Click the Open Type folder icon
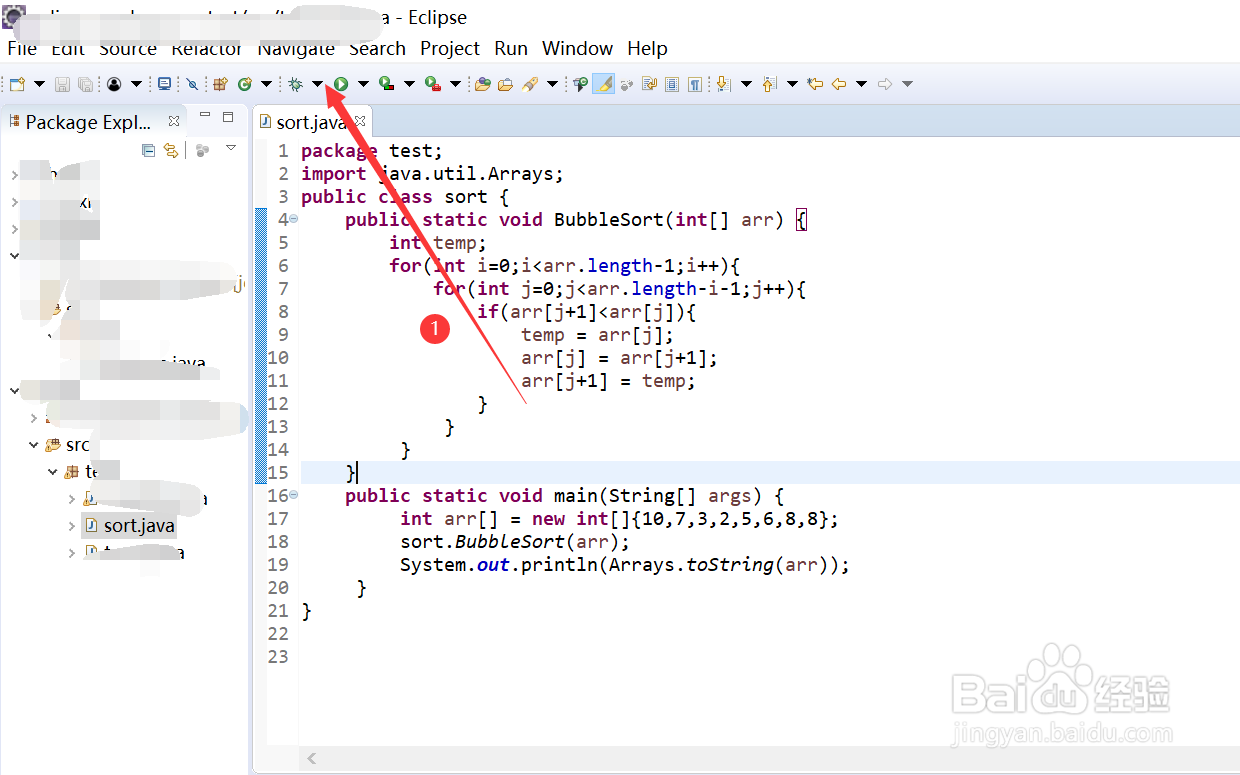The image size is (1240, 775). pos(483,84)
